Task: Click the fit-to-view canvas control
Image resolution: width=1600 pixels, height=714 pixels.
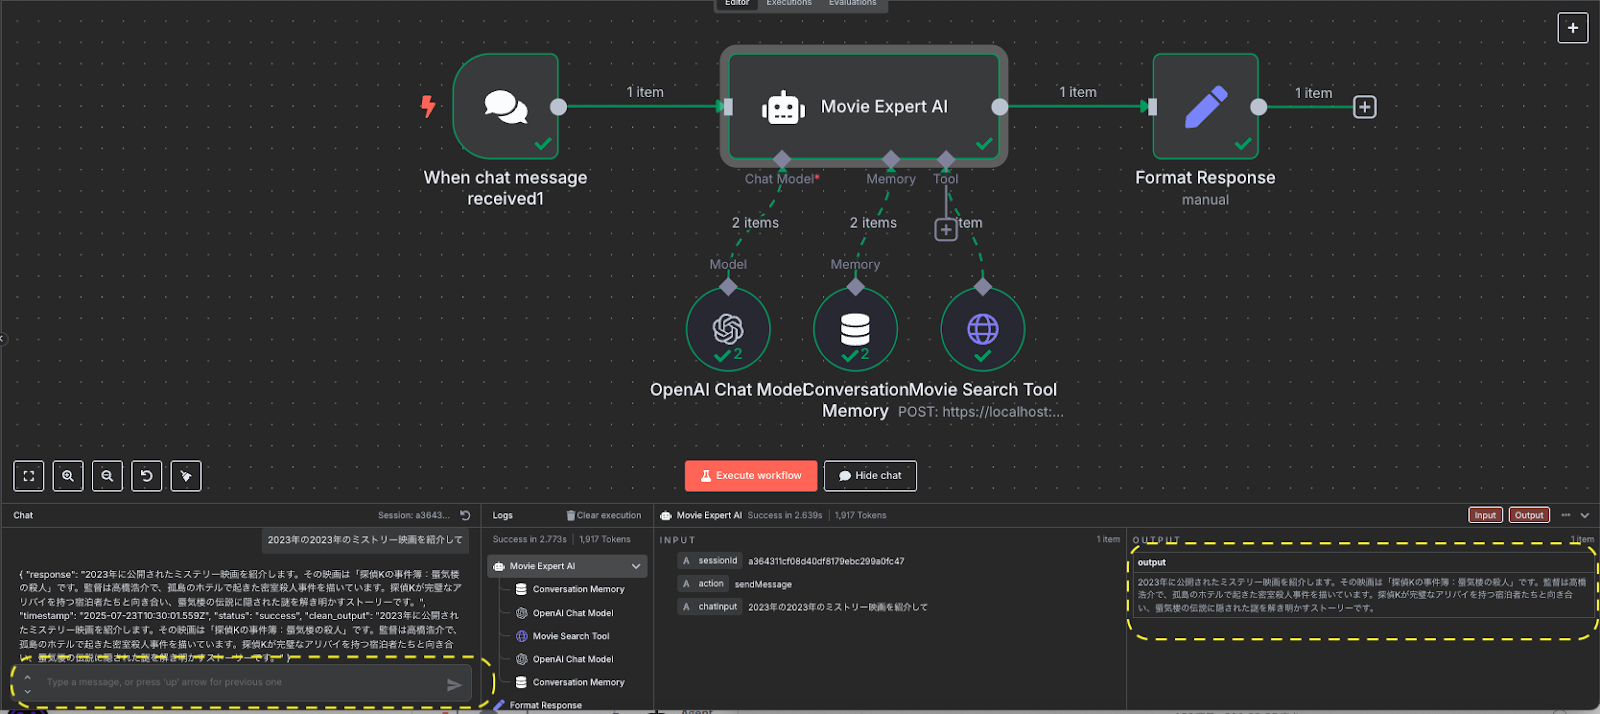Action: pos(29,476)
